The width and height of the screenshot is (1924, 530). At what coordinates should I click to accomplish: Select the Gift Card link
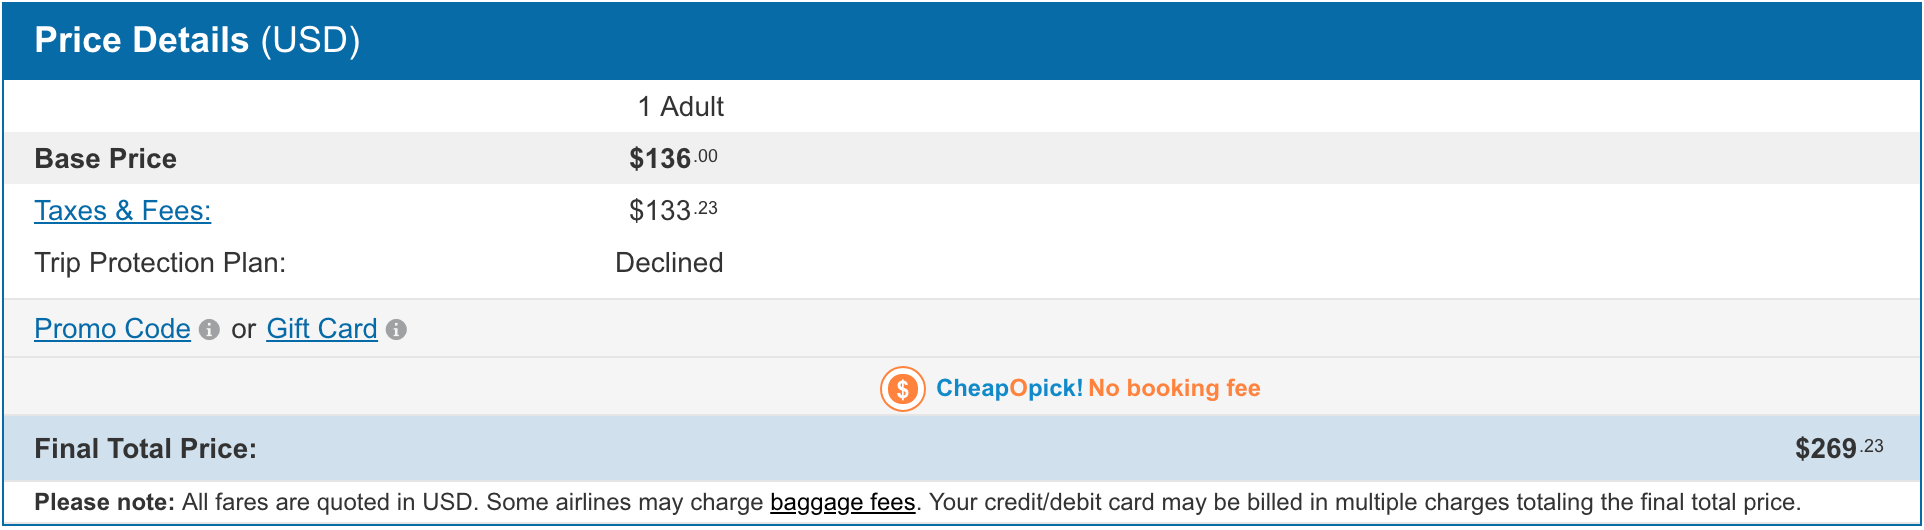321,329
